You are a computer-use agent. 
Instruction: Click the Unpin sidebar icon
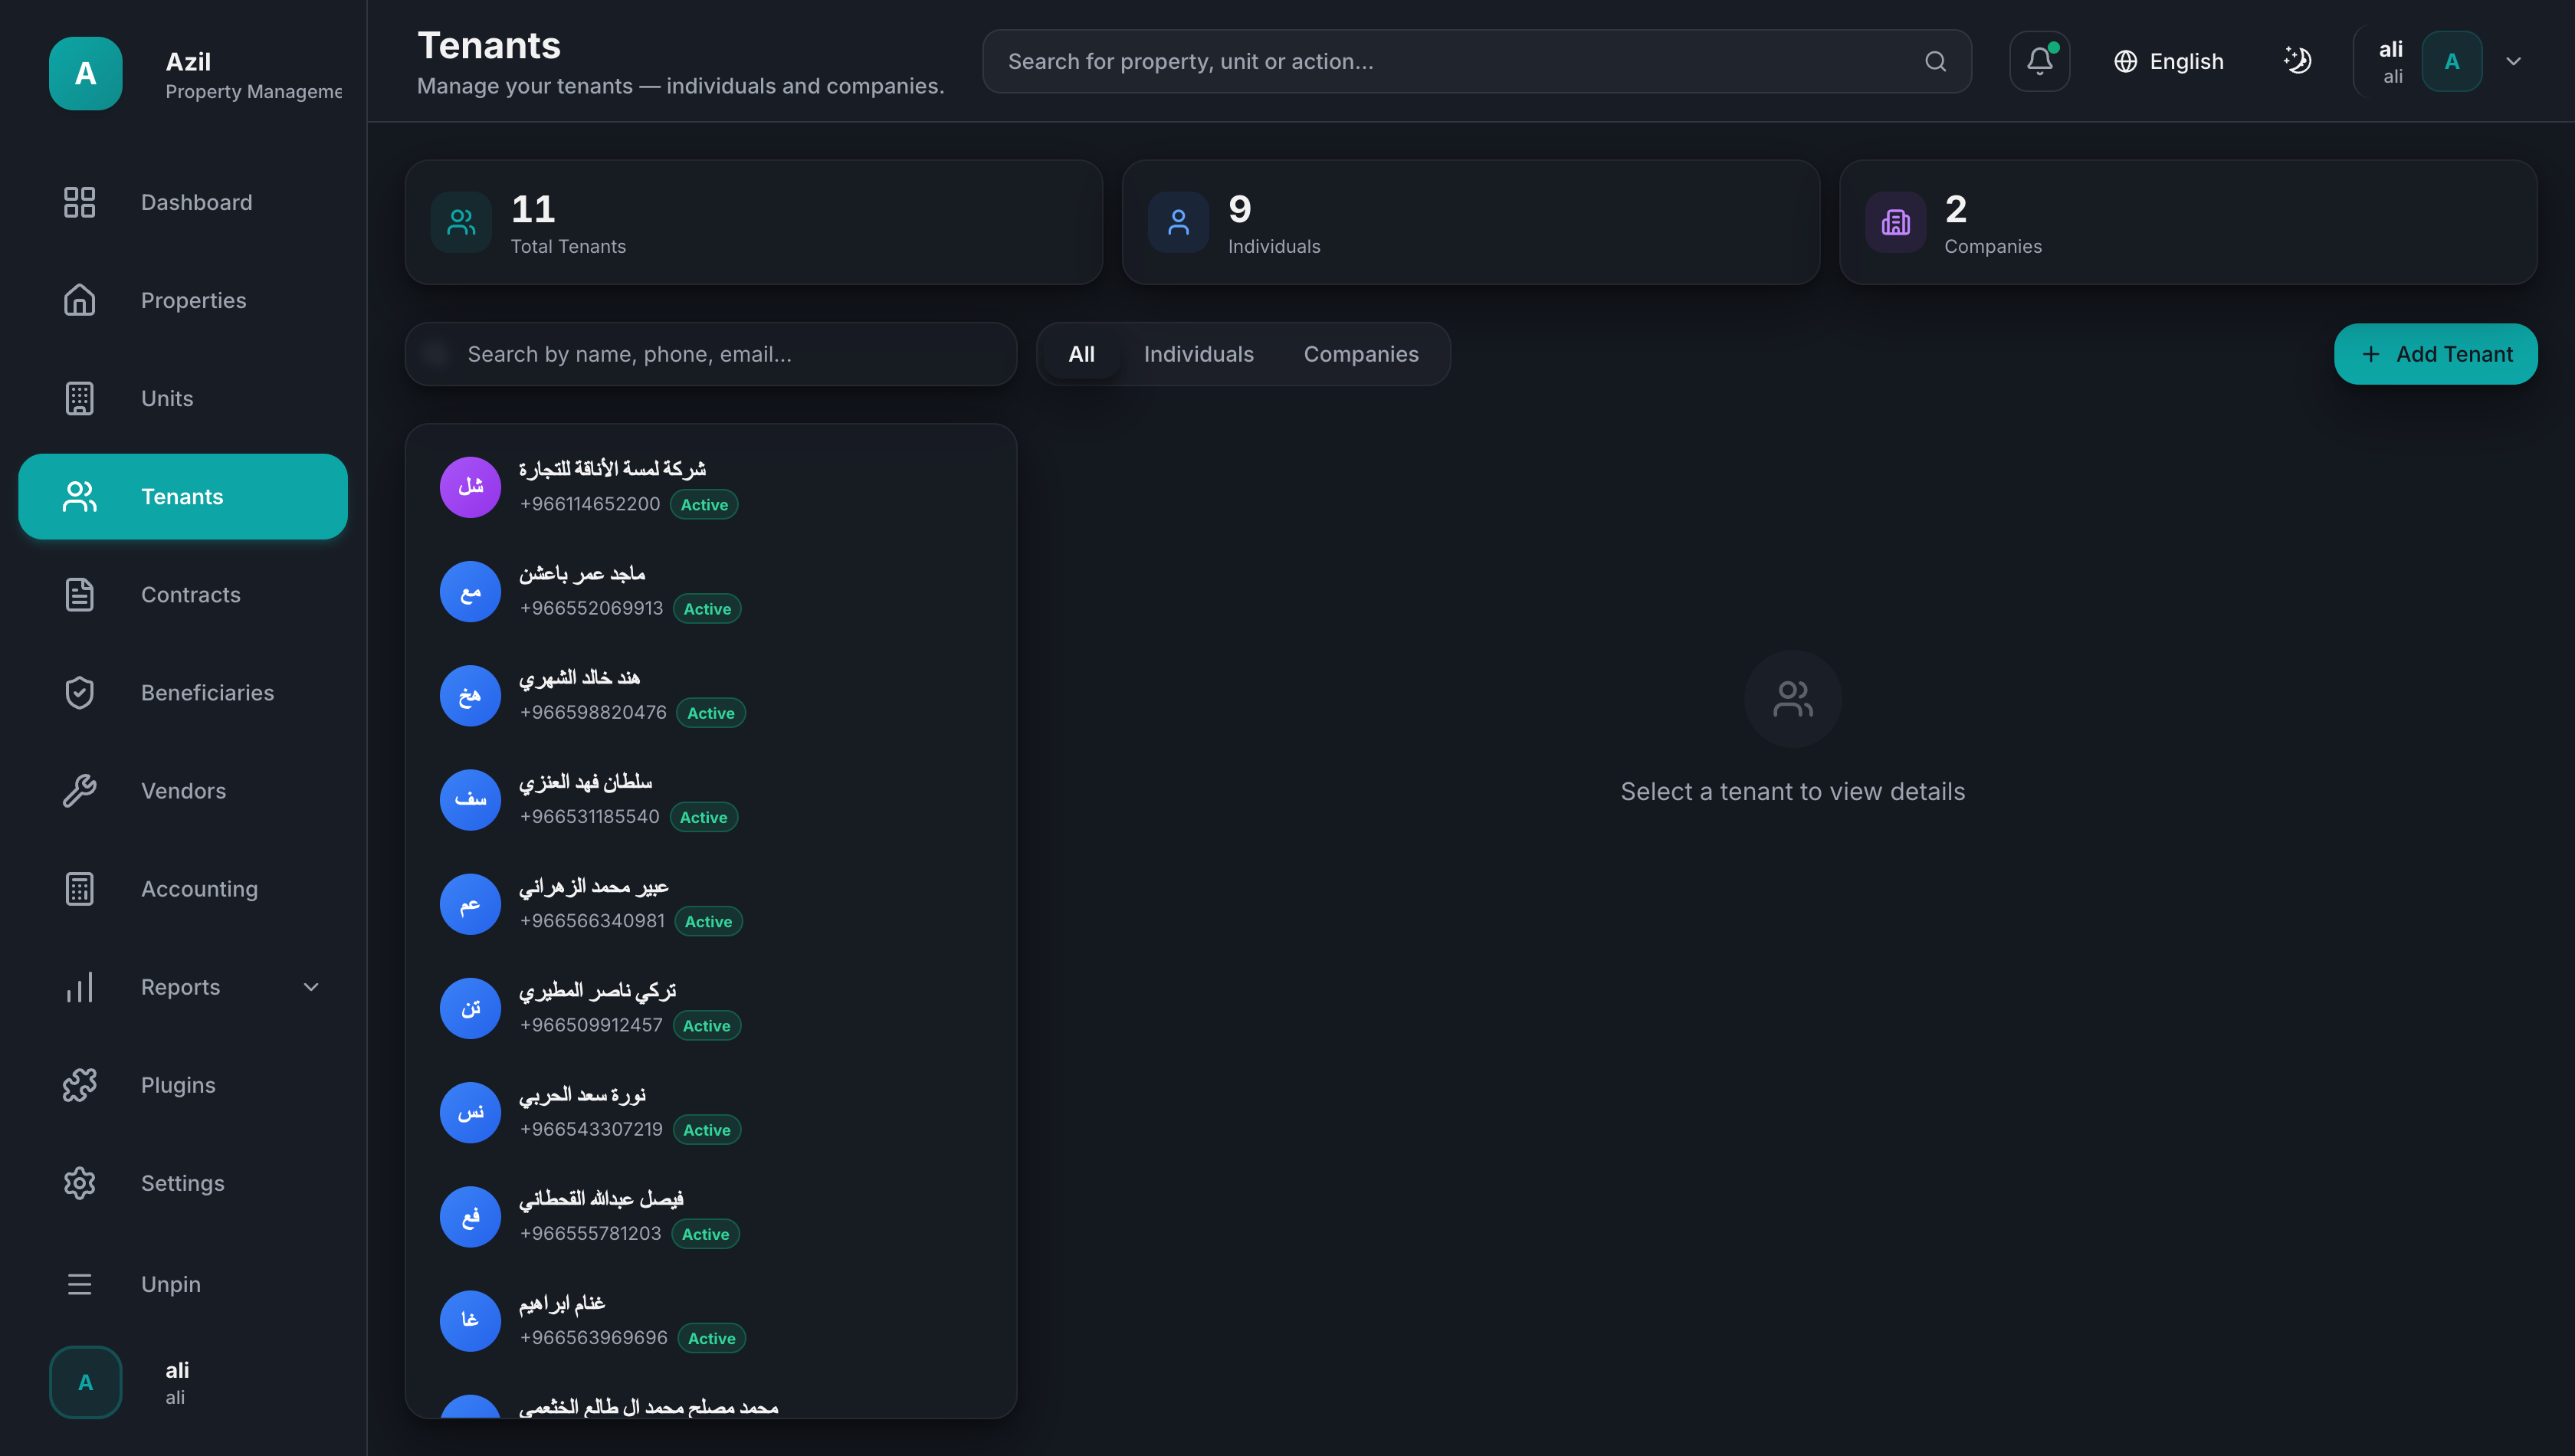click(79, 1283)
